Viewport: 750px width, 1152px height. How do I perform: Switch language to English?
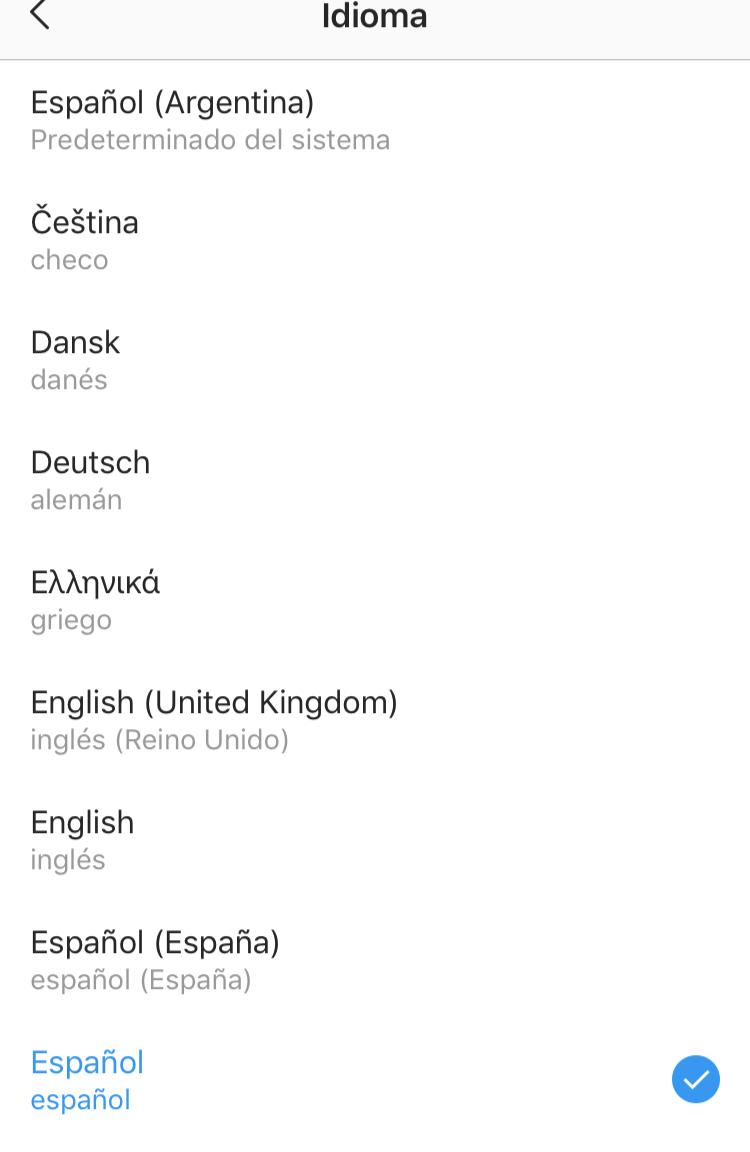[375, 840]
